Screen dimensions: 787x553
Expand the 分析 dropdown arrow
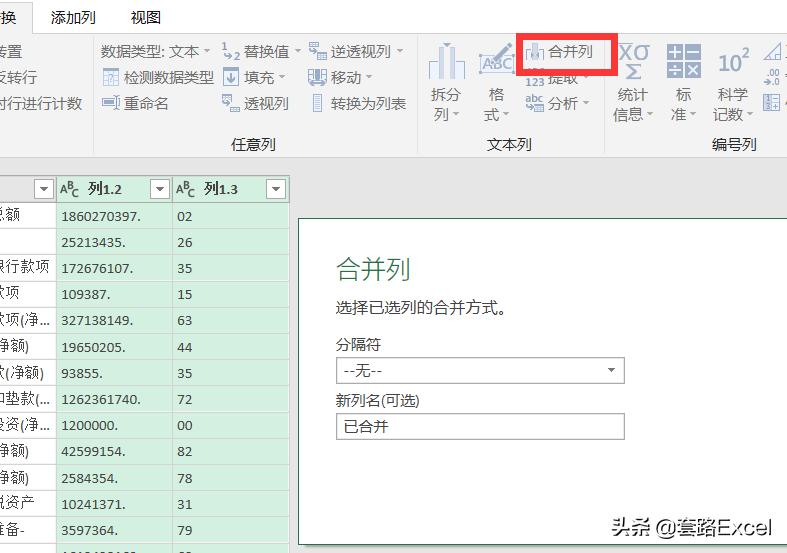coord(585,103)
